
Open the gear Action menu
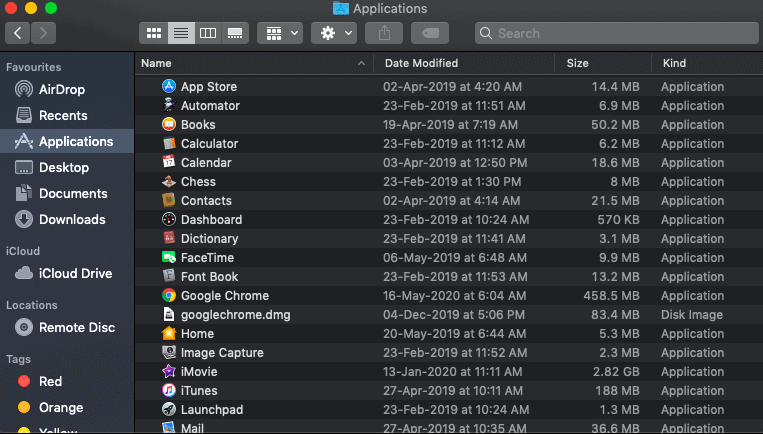[x=334, y=33]
